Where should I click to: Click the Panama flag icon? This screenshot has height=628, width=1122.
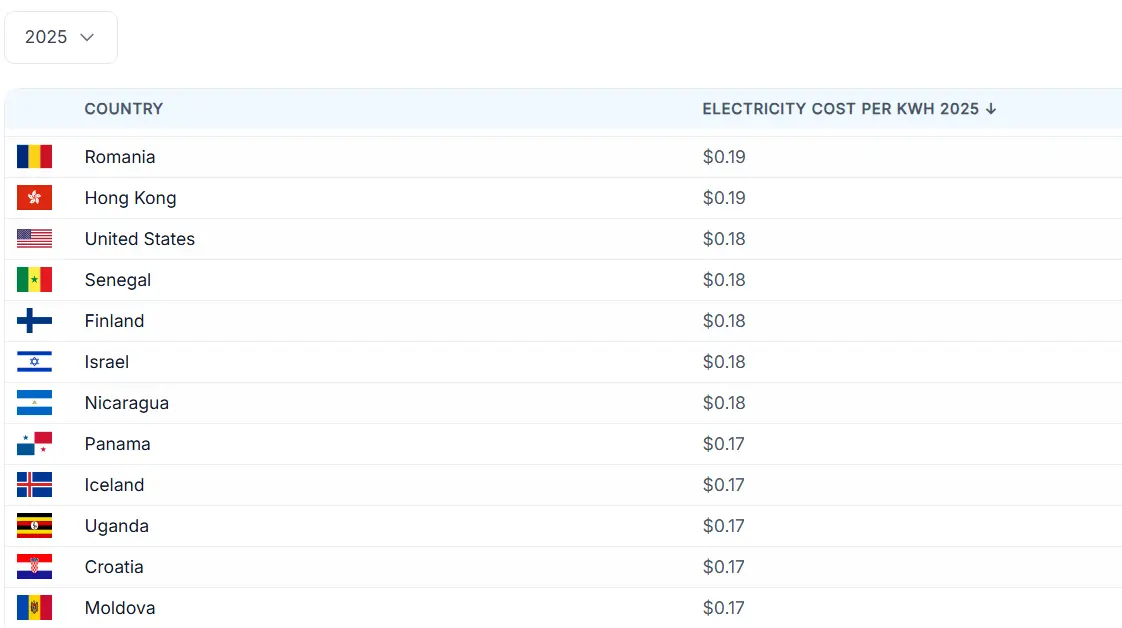click(x=34, y=444)
